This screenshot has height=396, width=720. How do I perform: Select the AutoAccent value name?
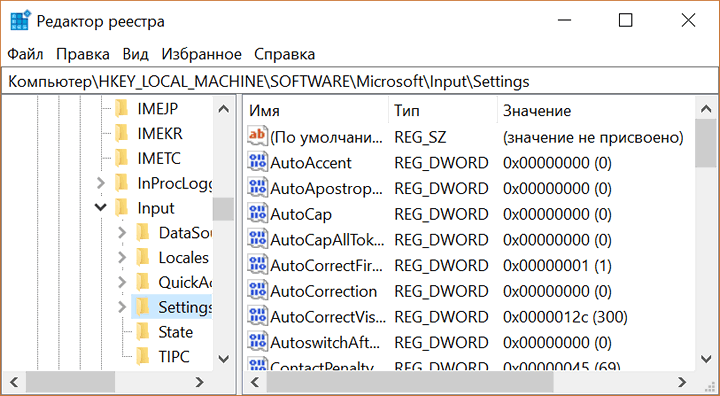[311, 163]
